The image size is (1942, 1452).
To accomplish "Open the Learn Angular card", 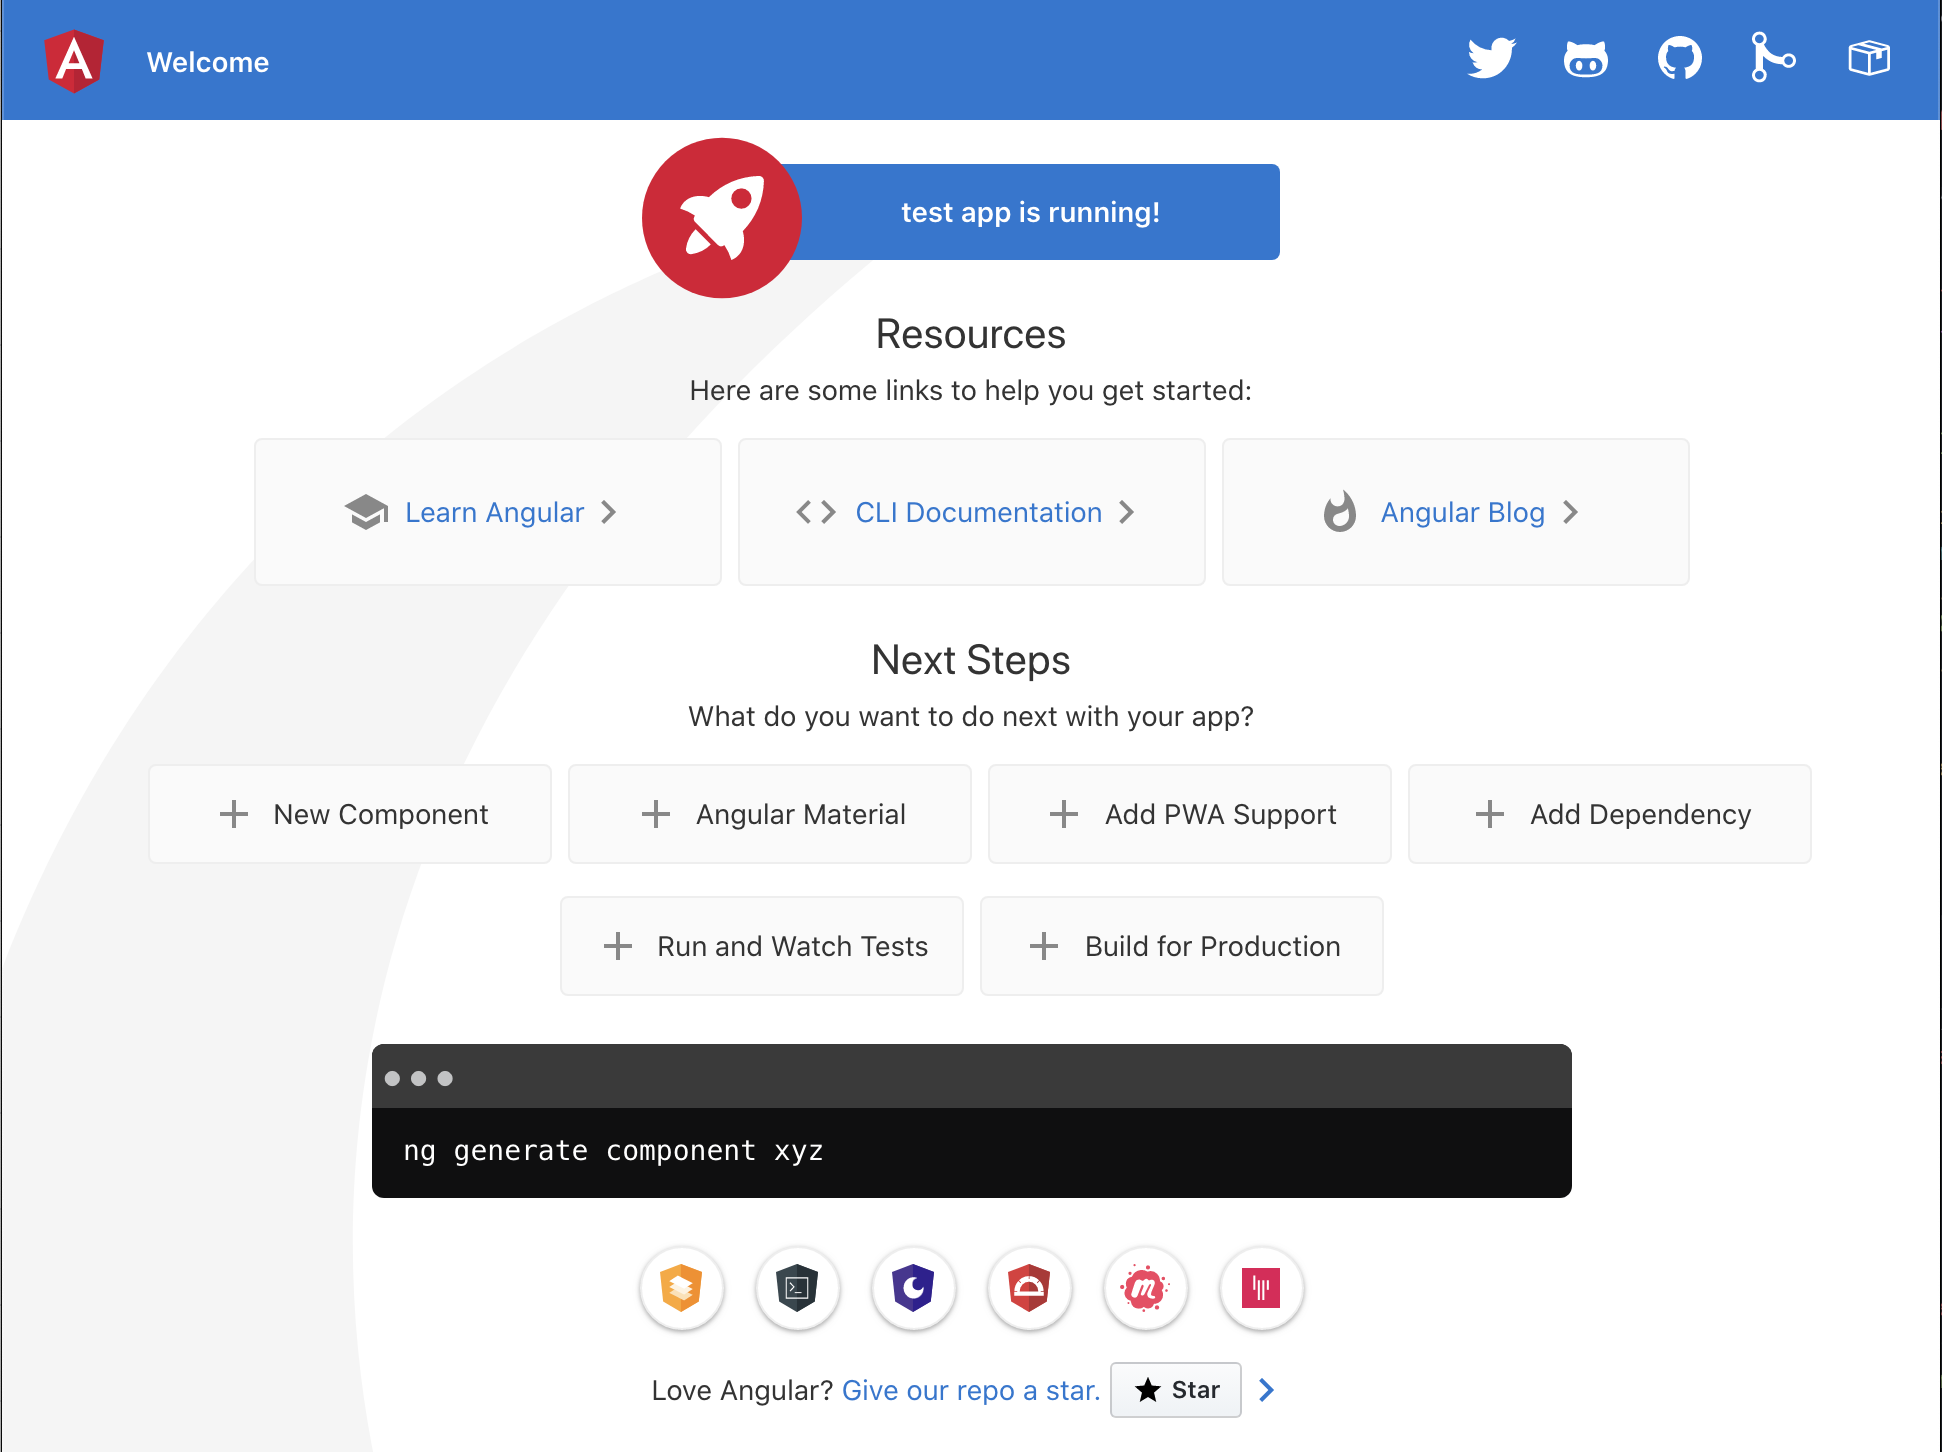I will (488, 512).
